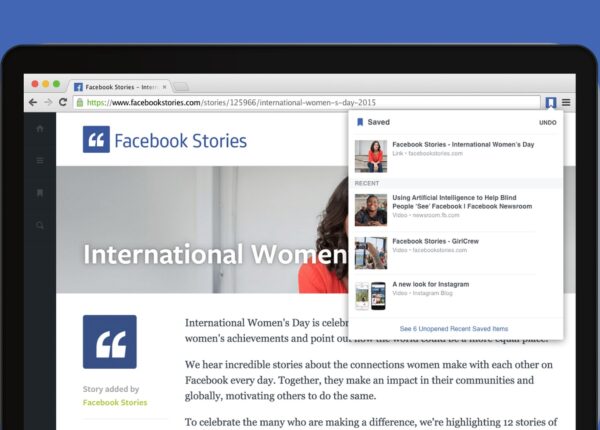Viewport: 600px width, 430px height.
Task: Click the yellow minimize window button
Action: (46, 84)
